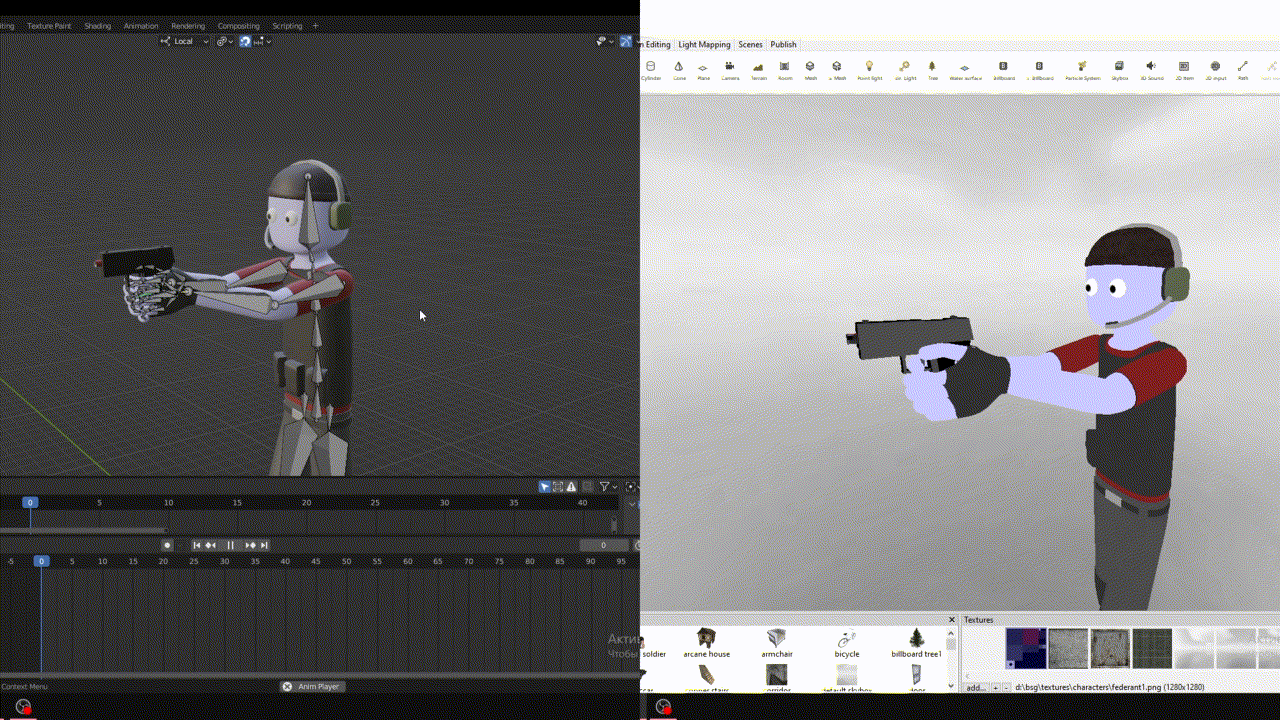Viewport: 1280px width, 720px height.
Task: Toggle Only Show Errors warning icon
Action: (571, 487)
